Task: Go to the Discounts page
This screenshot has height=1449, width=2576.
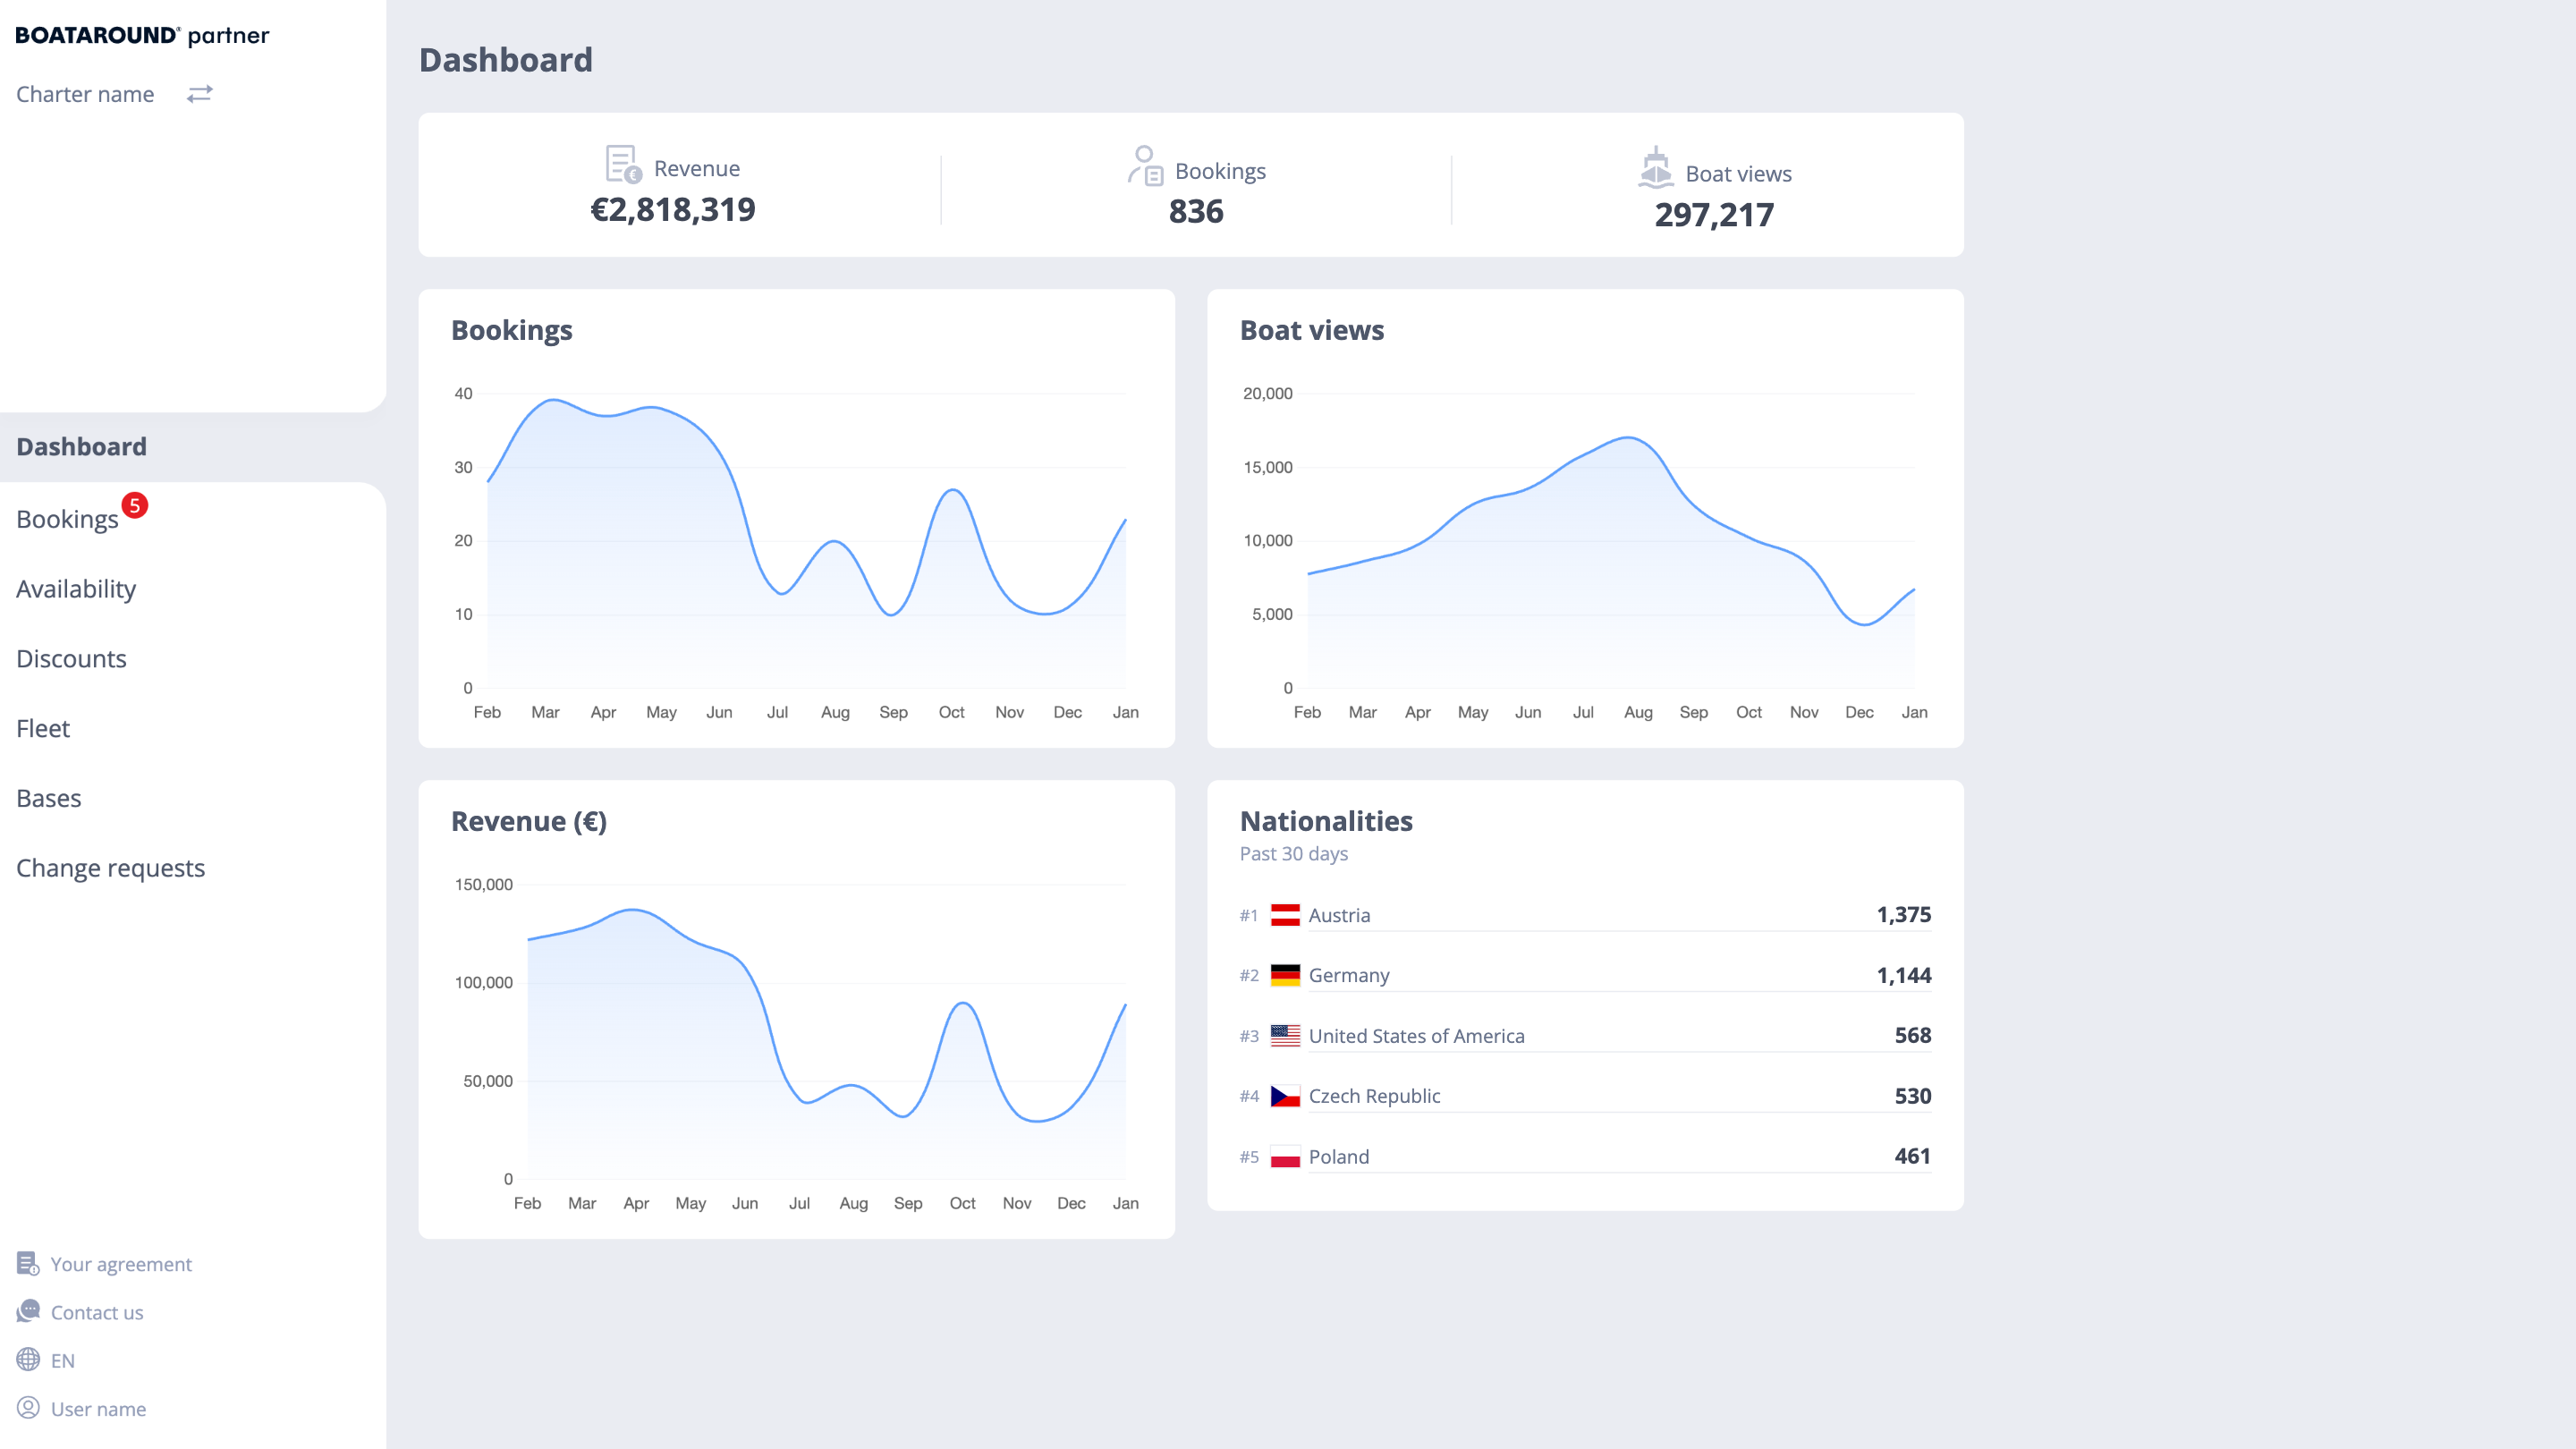Action: pos(71,659)
